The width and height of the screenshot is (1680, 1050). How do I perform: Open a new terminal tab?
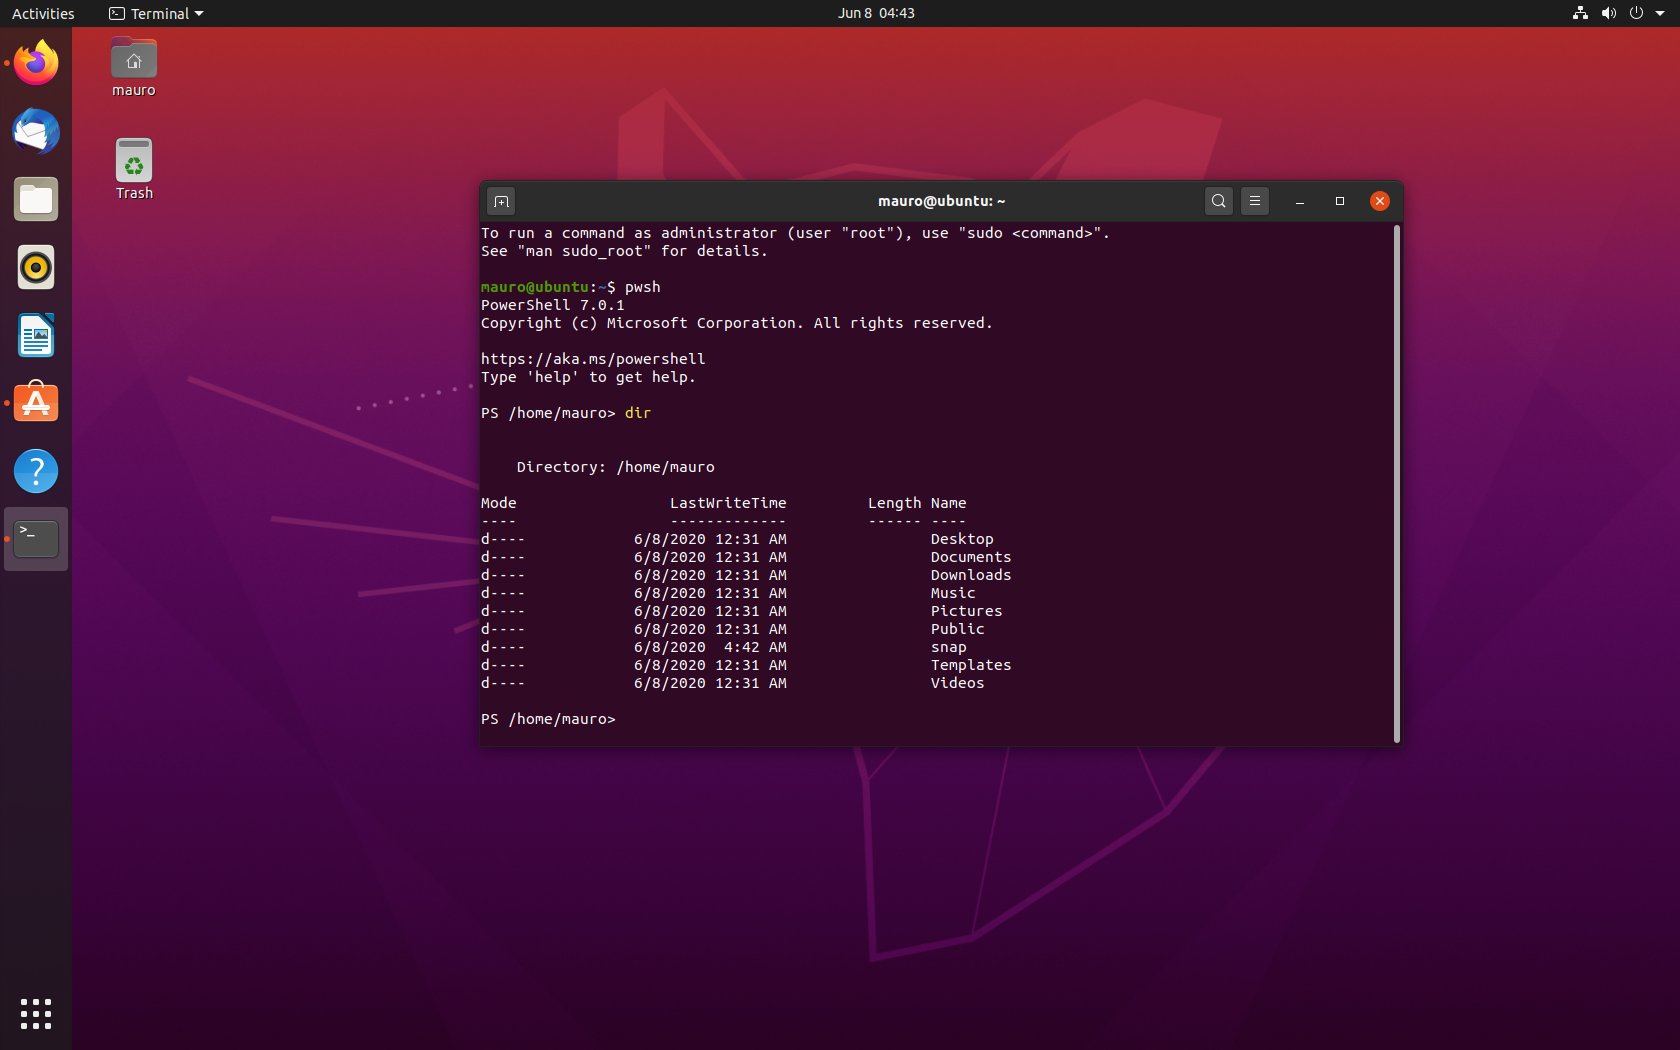[501, 201]
